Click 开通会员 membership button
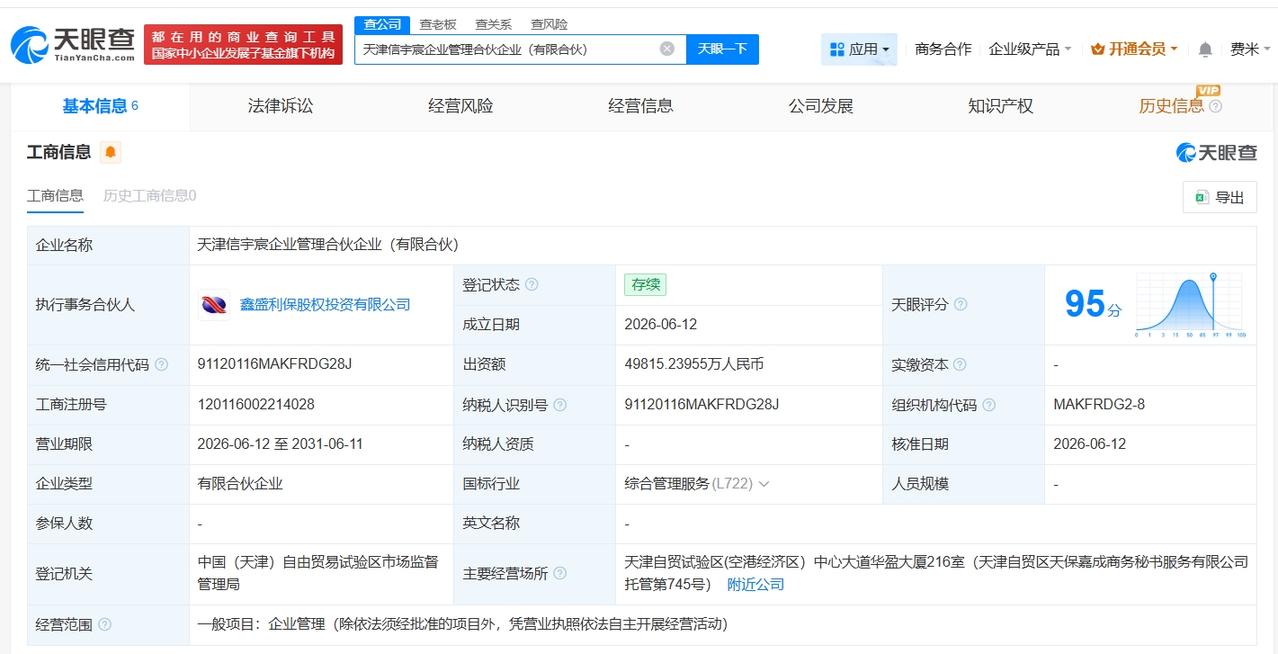 coord(1135,49)
